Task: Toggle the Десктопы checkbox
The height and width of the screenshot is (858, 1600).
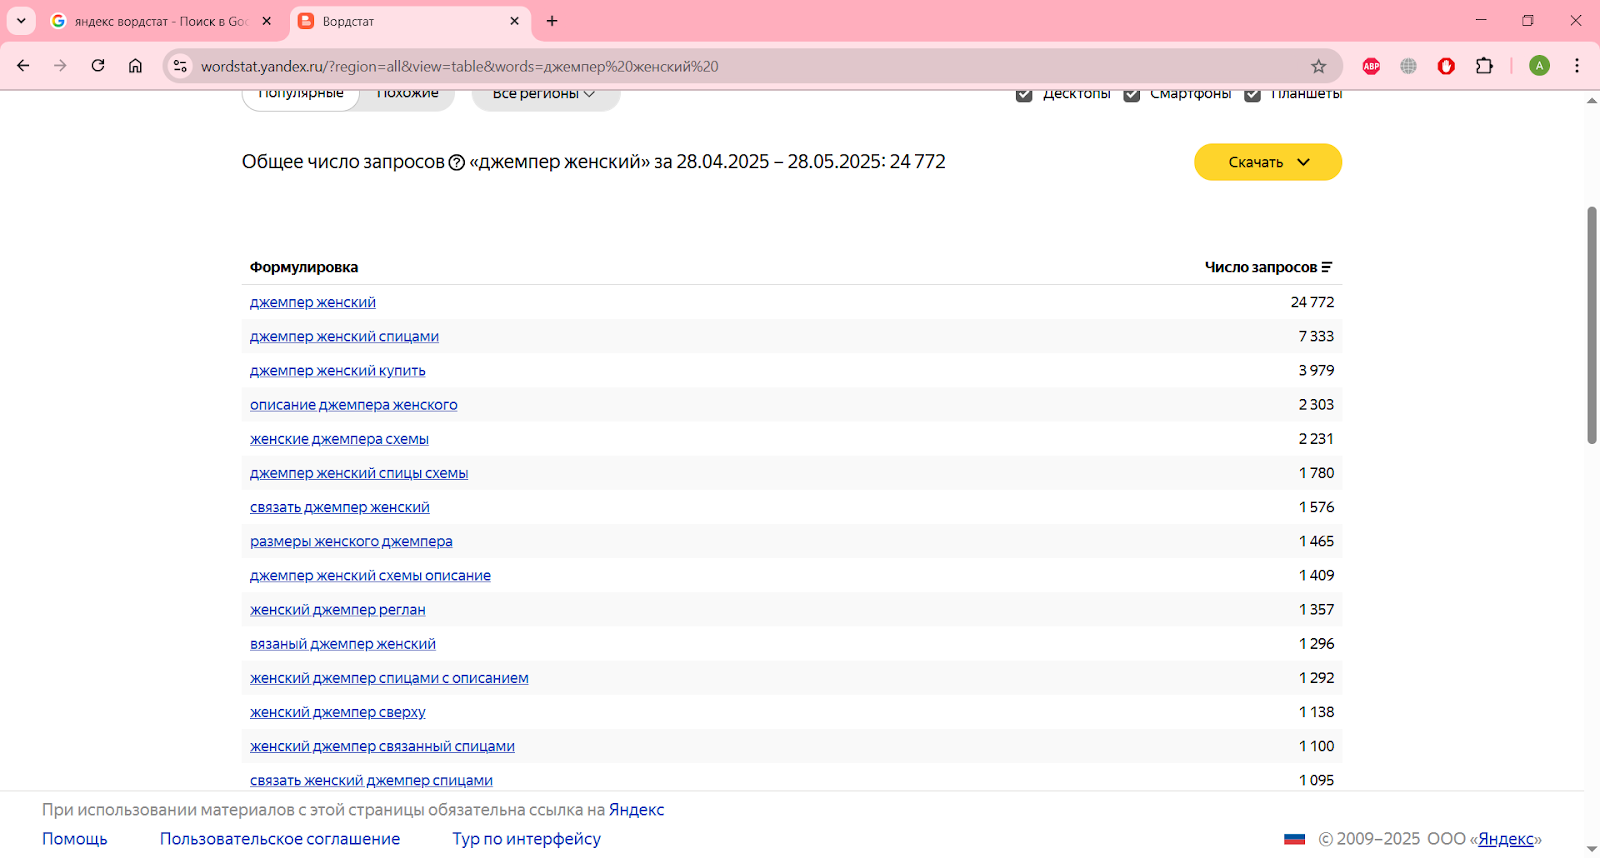Action: coord(1024,94)
